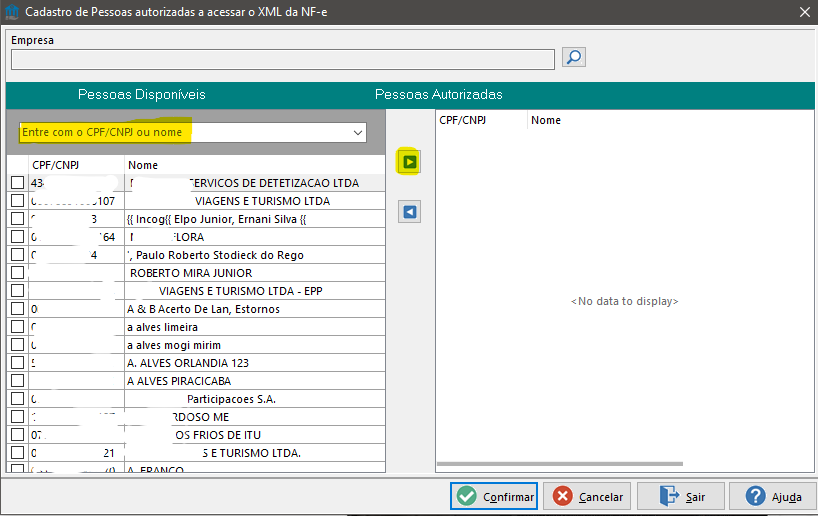Select 'Paulo Roberto Stodieck do Rego' name cell
This screenshot has width=818, height=516.
pos(255,255)
